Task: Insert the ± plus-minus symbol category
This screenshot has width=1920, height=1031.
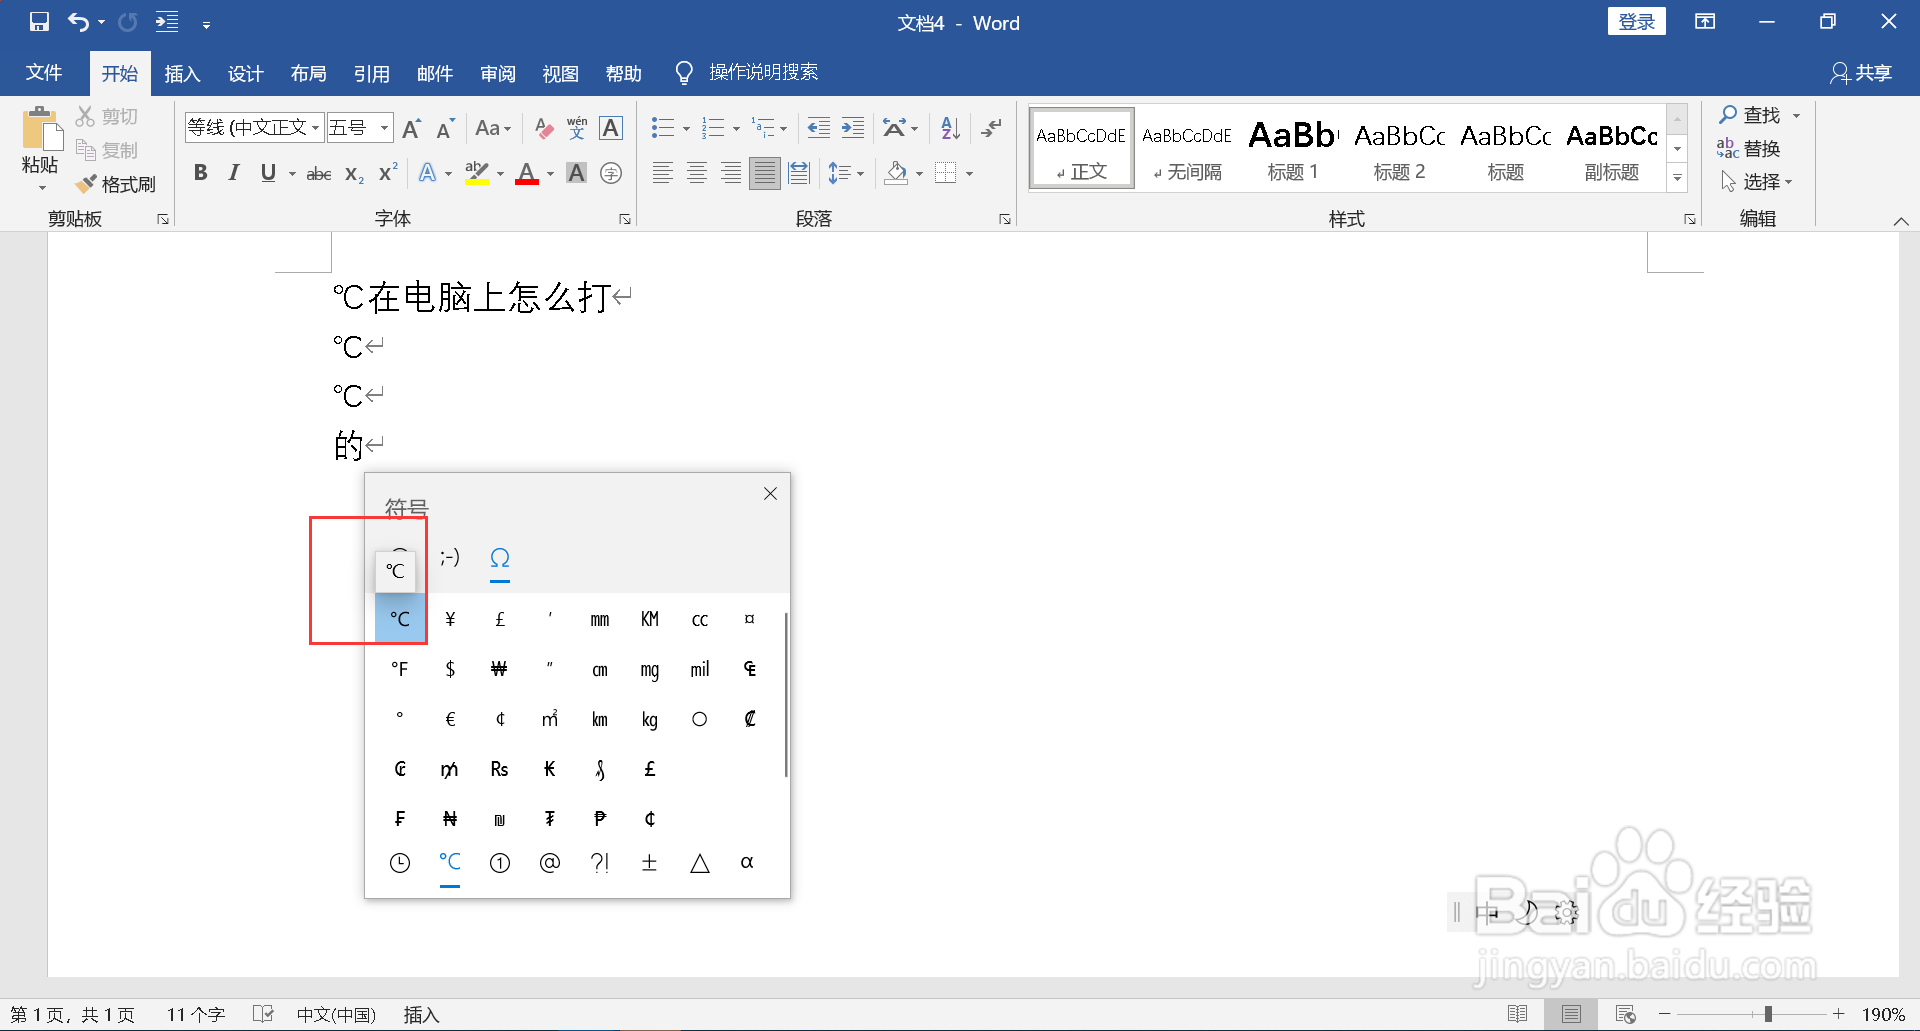Action: (x=650, y=863)
